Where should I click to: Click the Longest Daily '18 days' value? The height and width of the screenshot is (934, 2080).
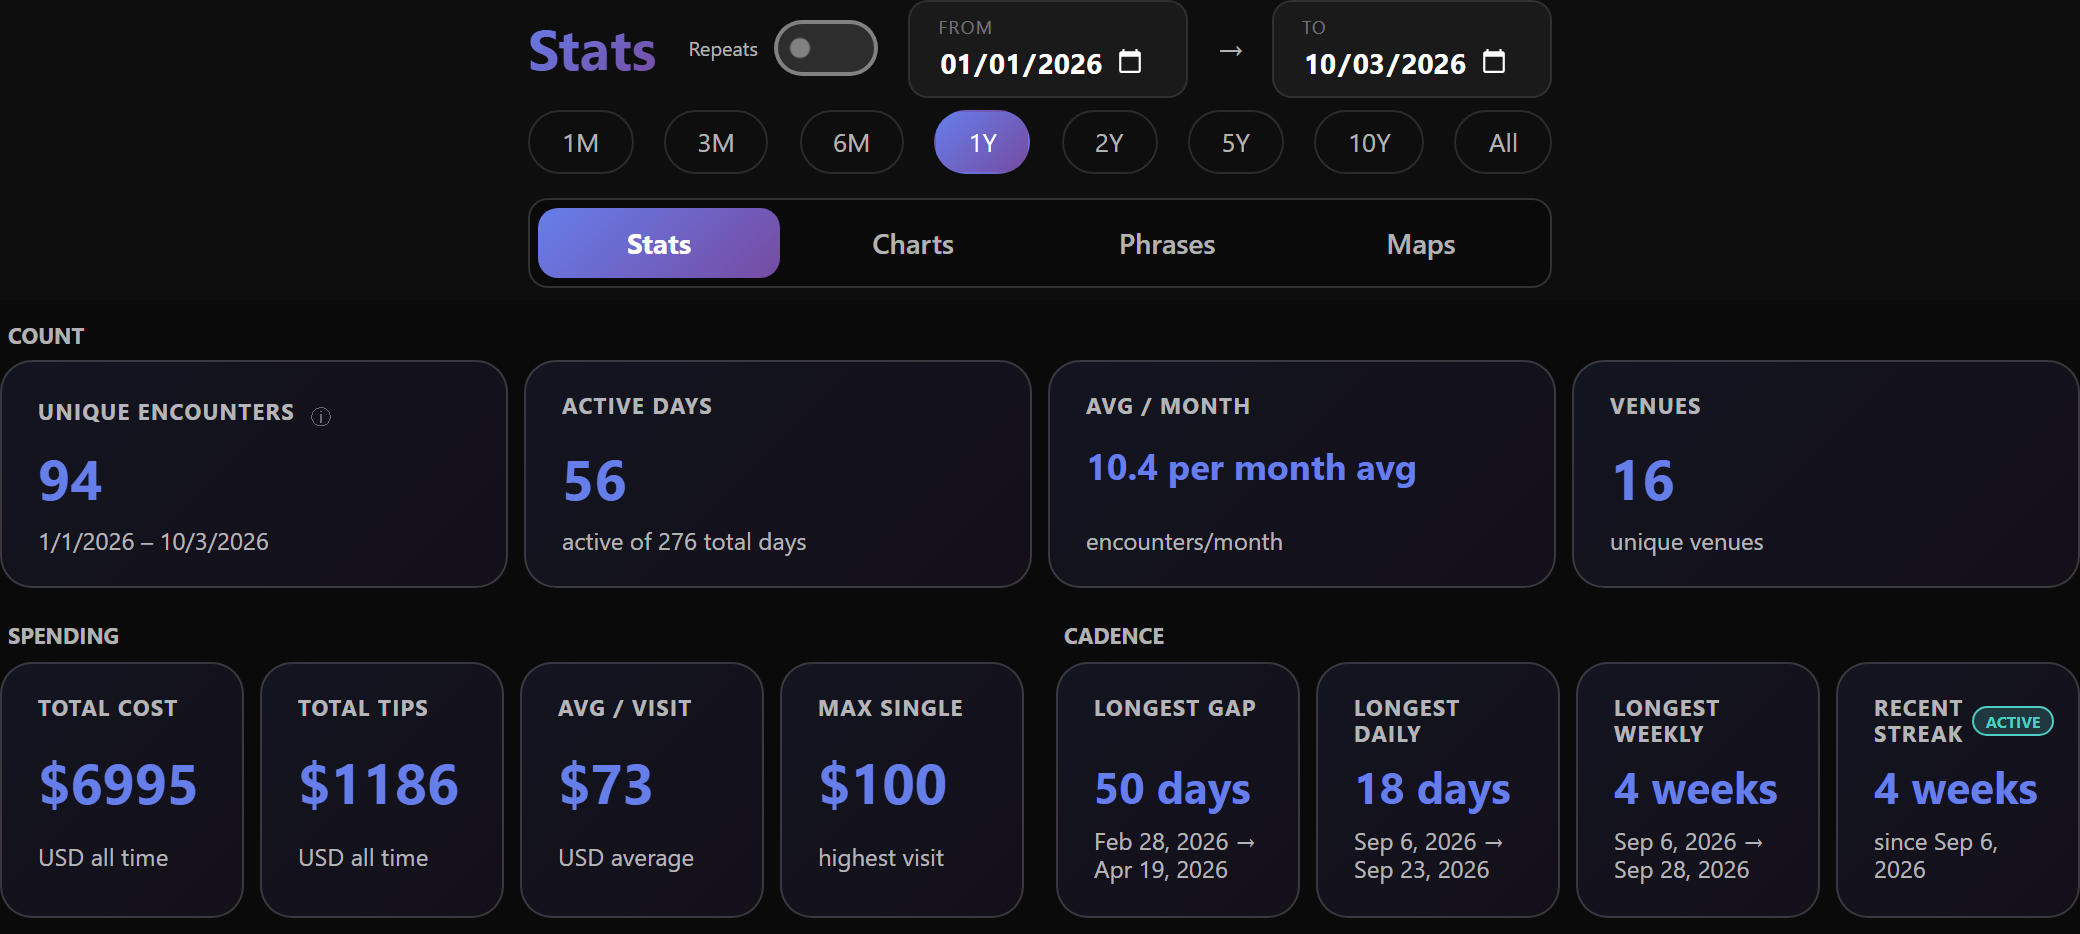[1432, 789]
